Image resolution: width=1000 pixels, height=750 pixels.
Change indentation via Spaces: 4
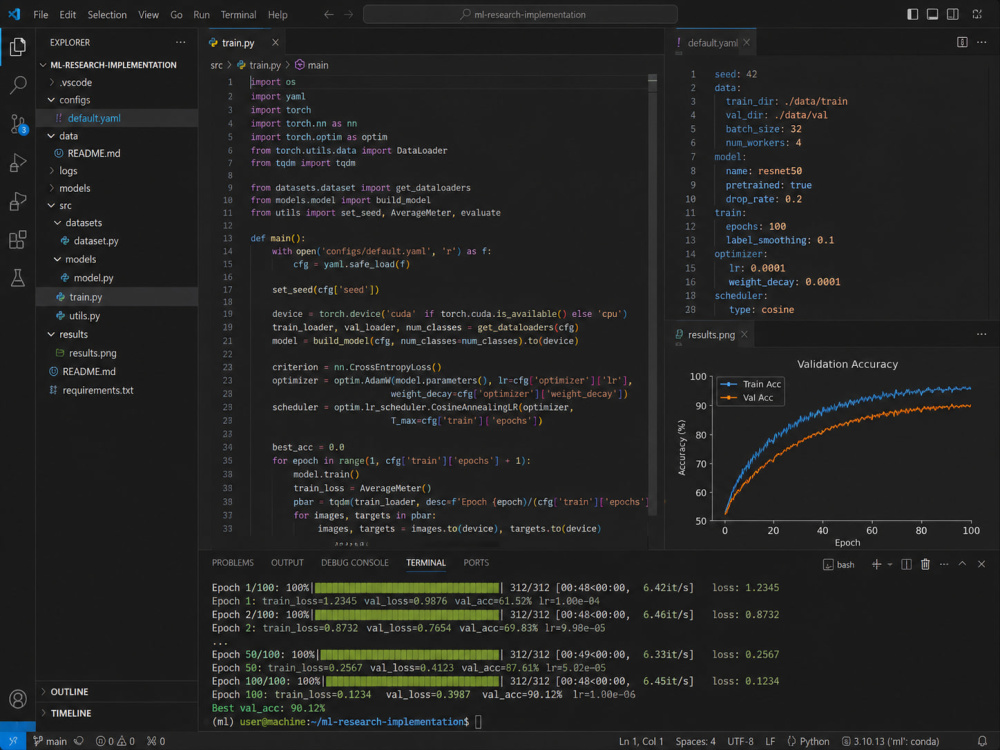point(695,741)
